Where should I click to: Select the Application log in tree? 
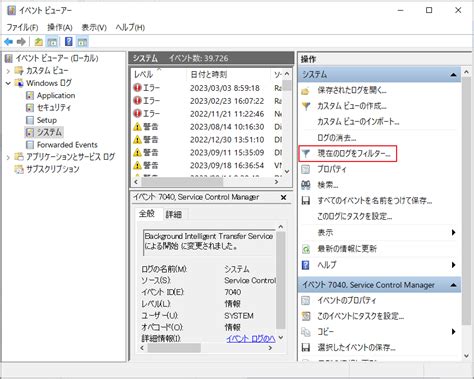[56, 96]
